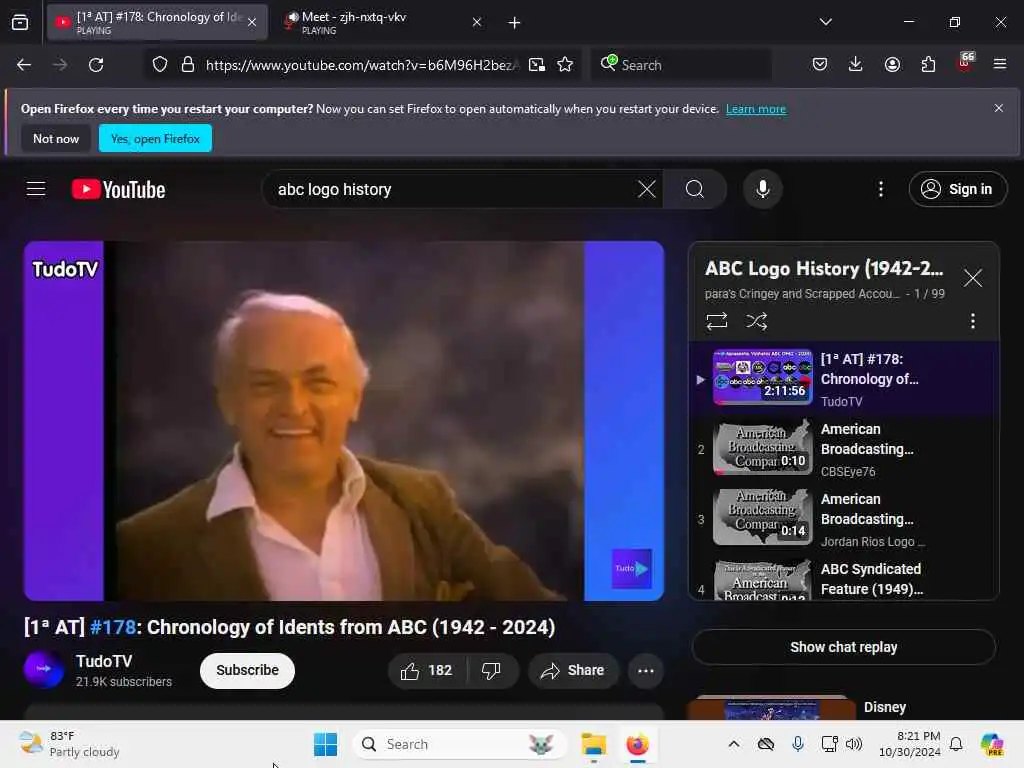Open playlist options three-dot menu

tap(972, 321)
